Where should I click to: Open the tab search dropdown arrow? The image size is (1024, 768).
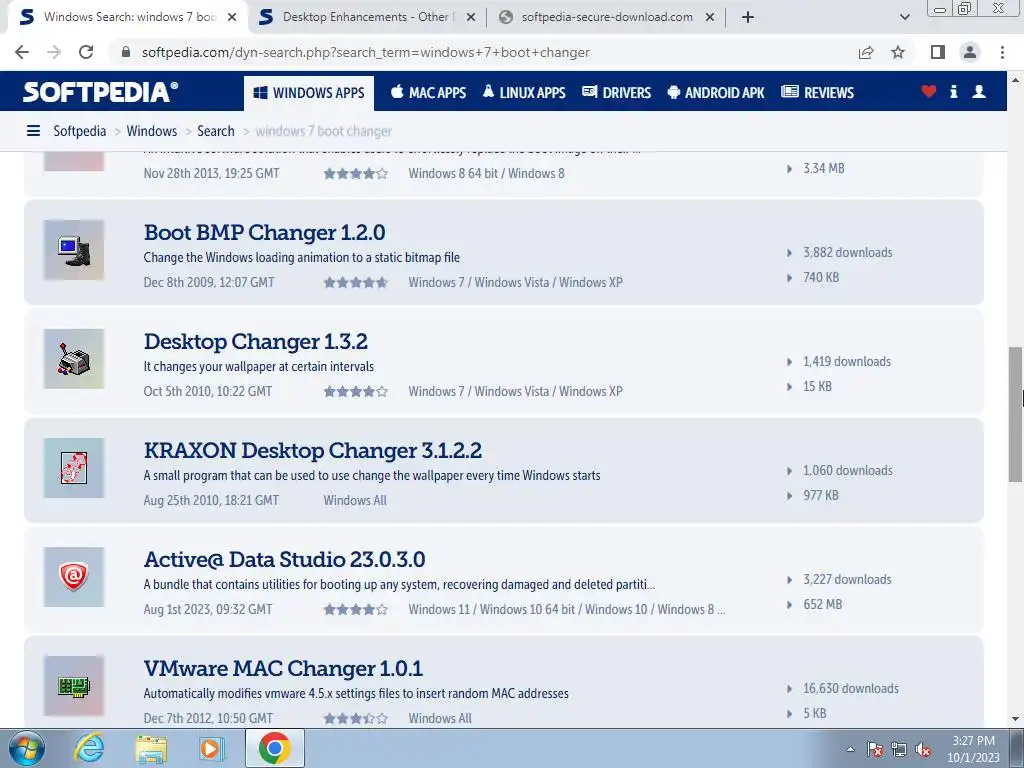904,17
